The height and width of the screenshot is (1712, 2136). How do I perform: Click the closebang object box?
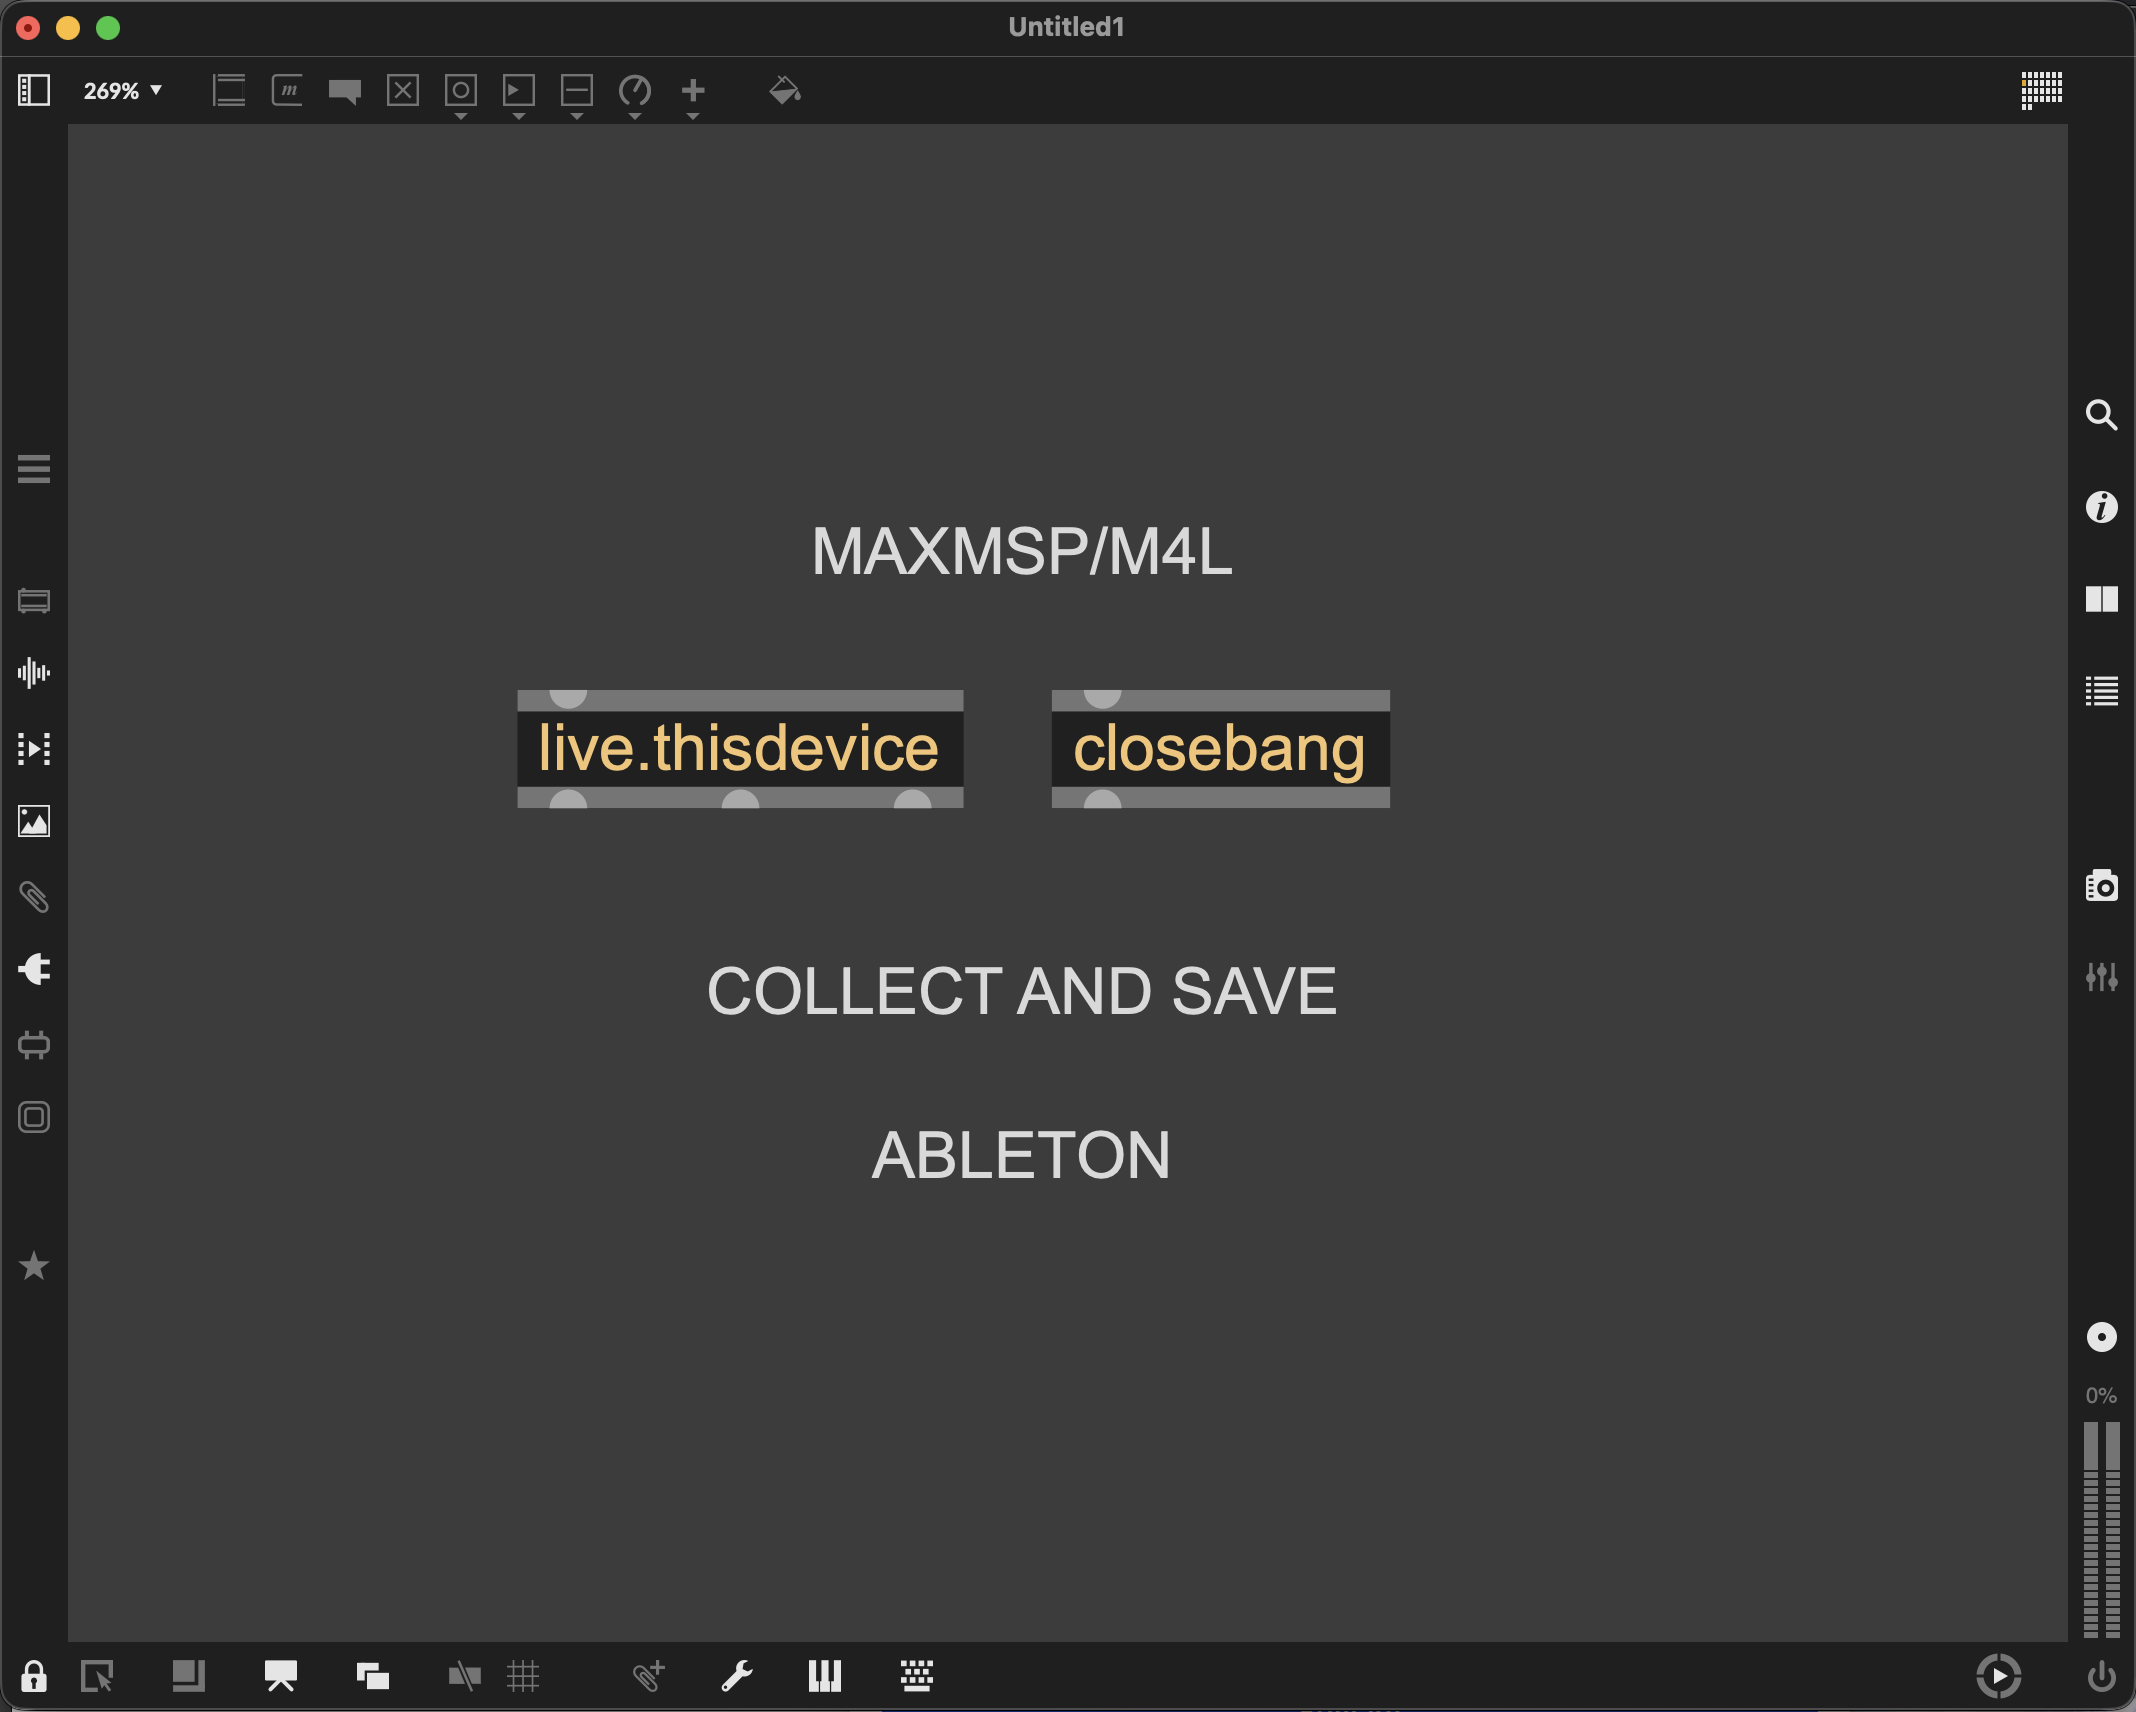[x=1219, y=748]
